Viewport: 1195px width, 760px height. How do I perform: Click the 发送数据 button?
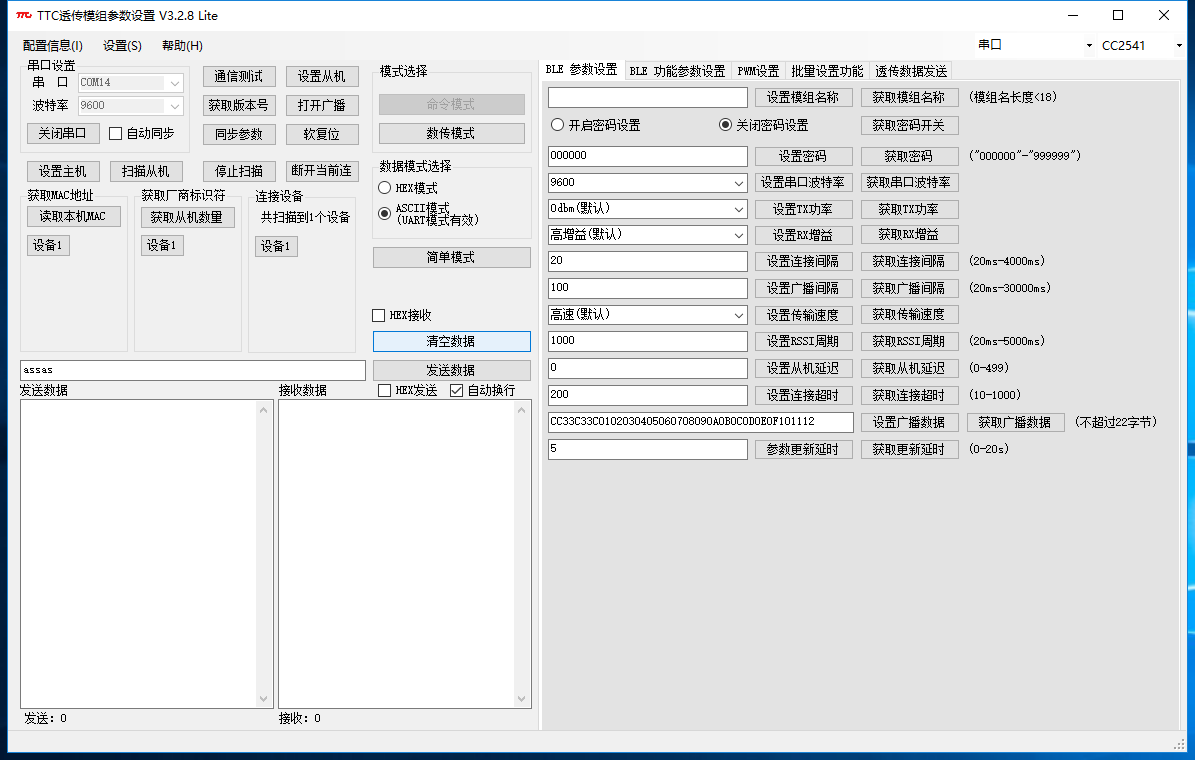tap(452, 370)
